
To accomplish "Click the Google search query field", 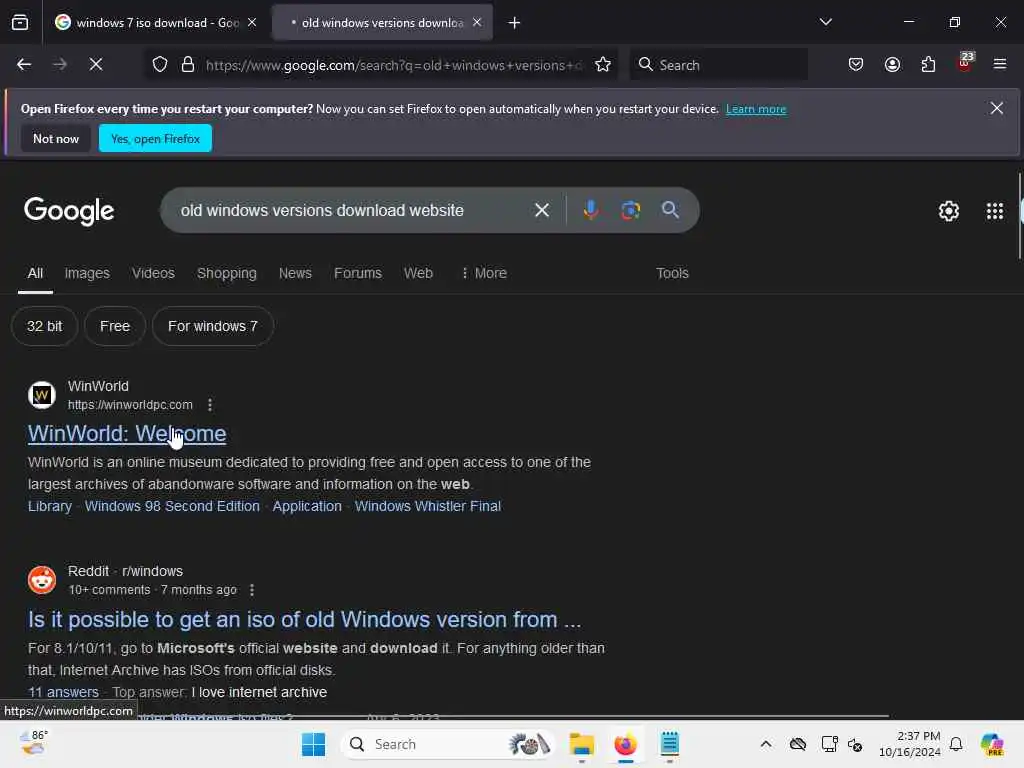I will (353, 210).
